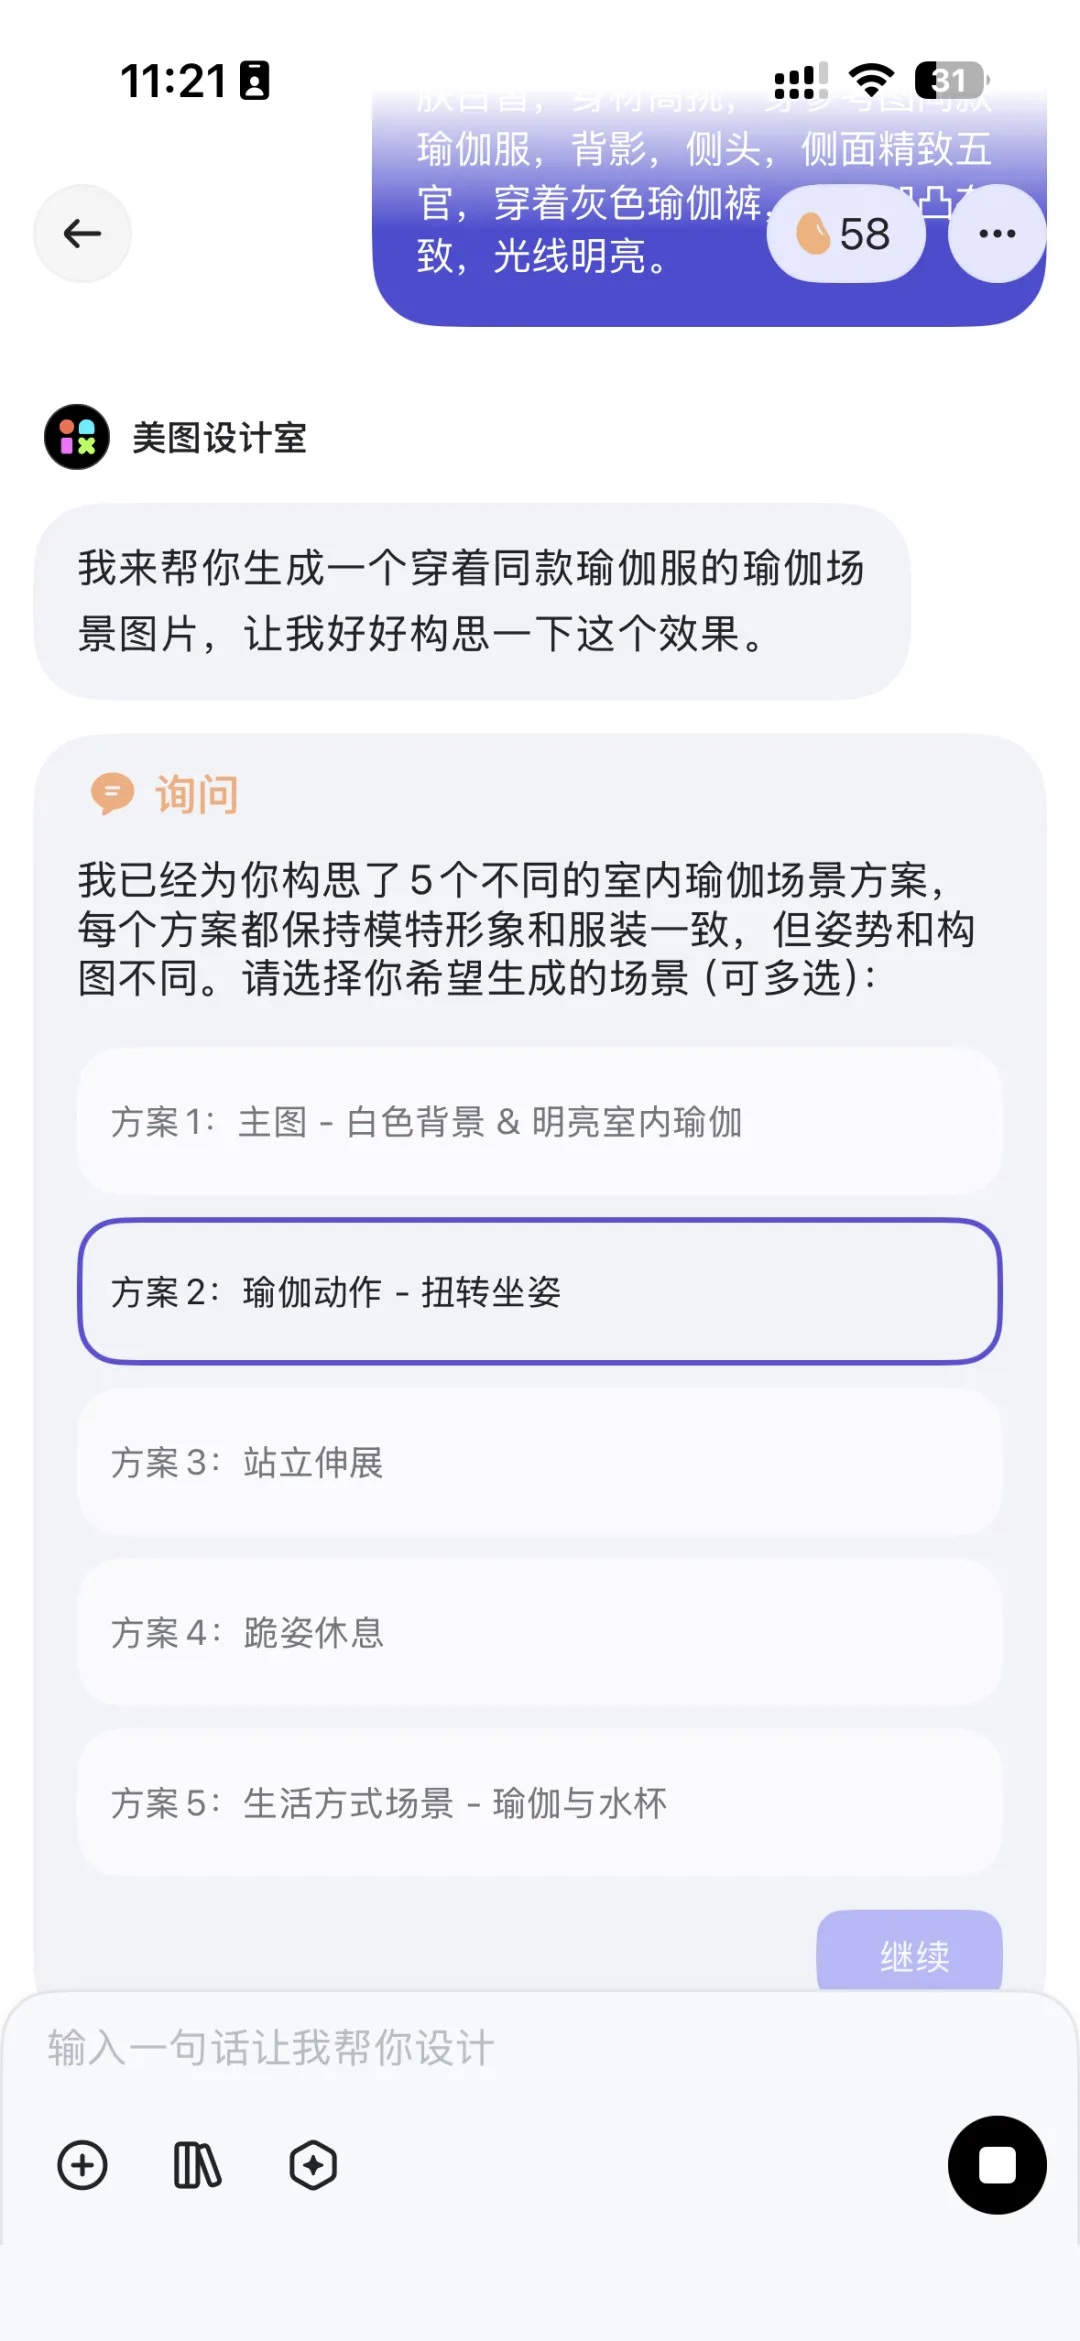
Task: Tap the 美图设计室 name label
Action: 219,438
